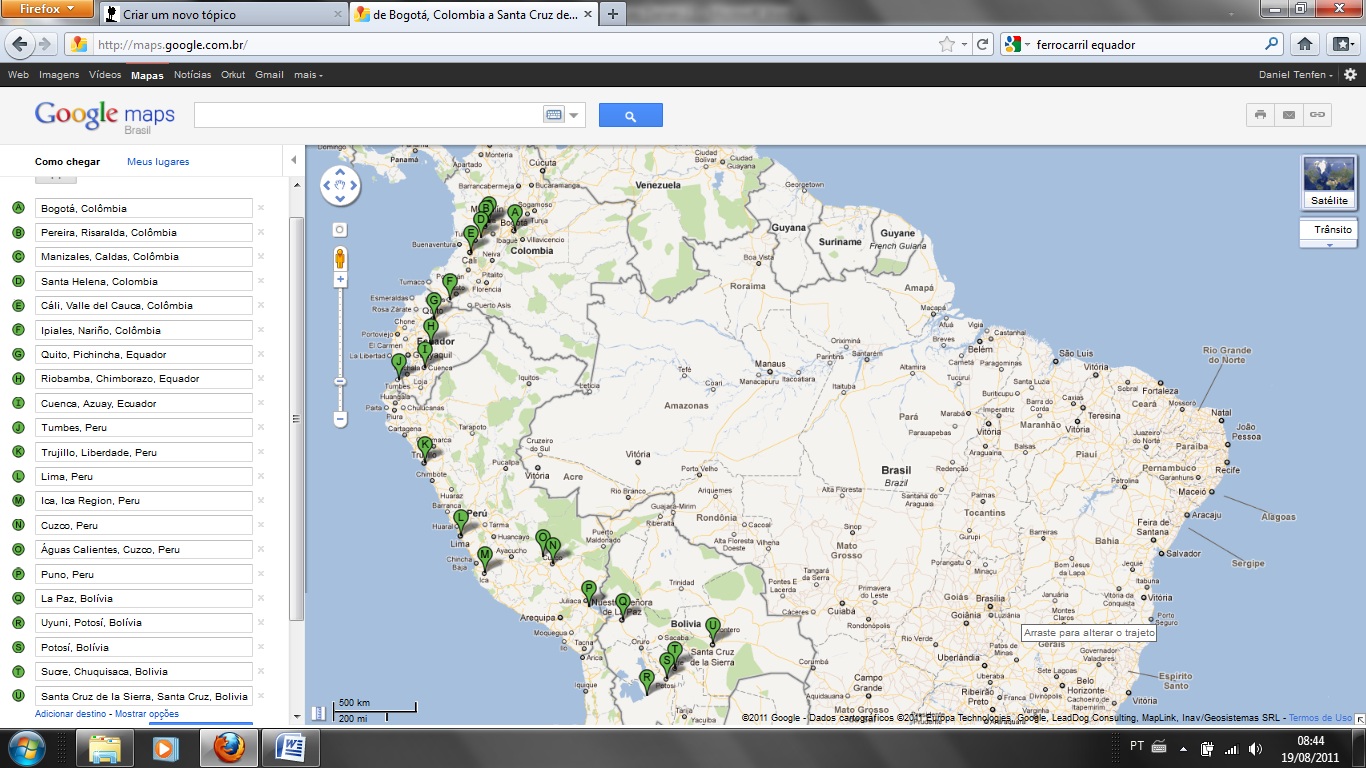Remove Lima, Peru destination with its X
The width and height of the screenshot is (1366, 768).
(261, 476)
